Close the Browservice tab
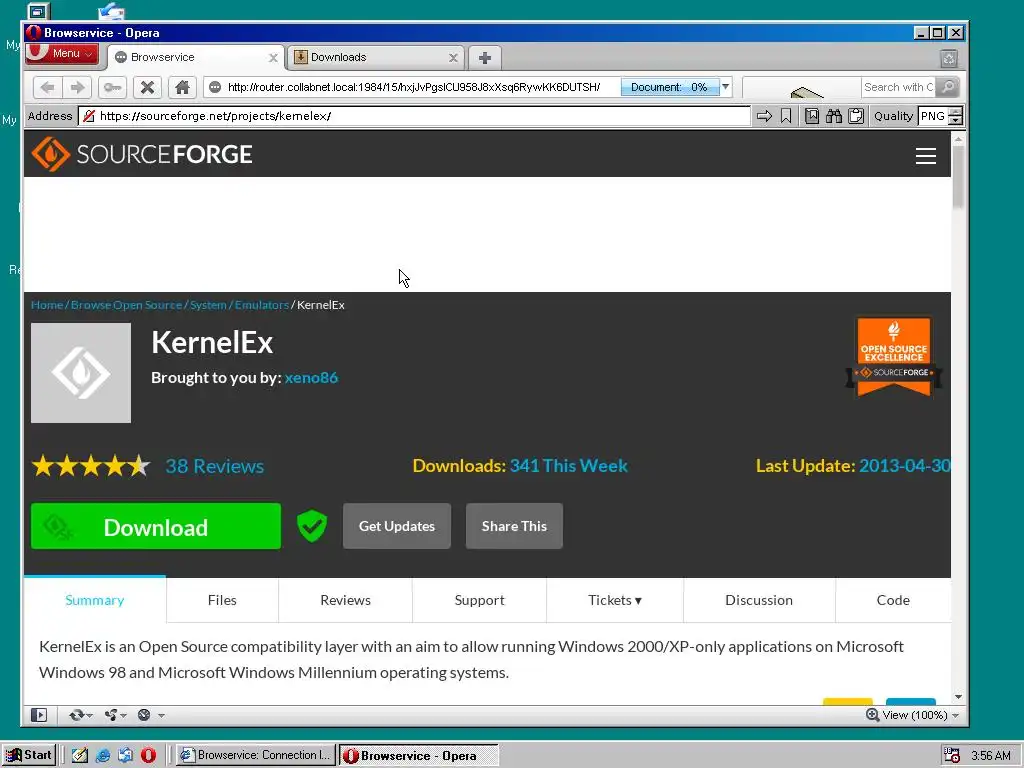 (x=274, y=58)
